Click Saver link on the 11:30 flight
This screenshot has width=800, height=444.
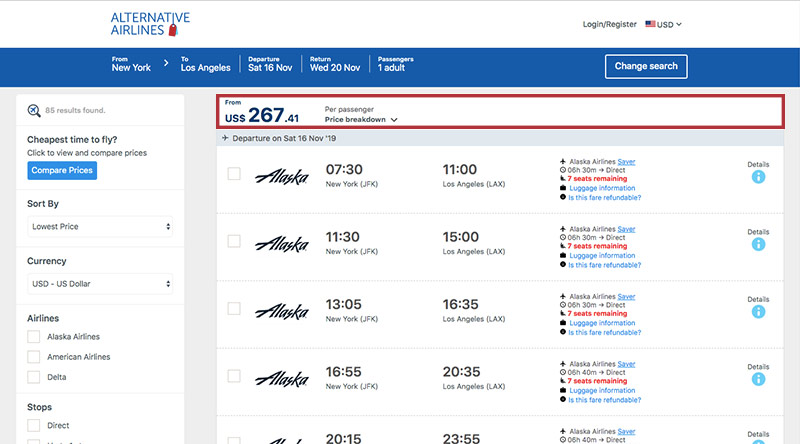pos(626,229)
